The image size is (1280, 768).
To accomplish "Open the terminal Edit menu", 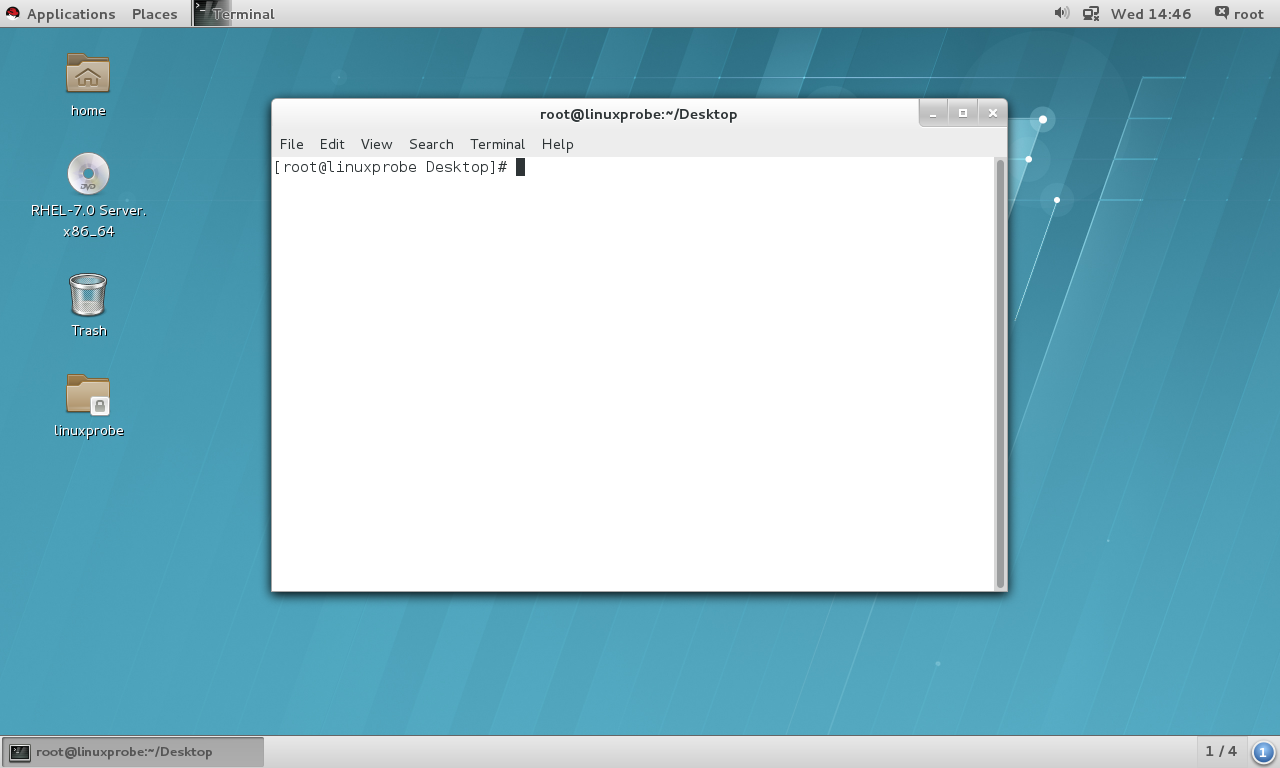I will 332,144.
